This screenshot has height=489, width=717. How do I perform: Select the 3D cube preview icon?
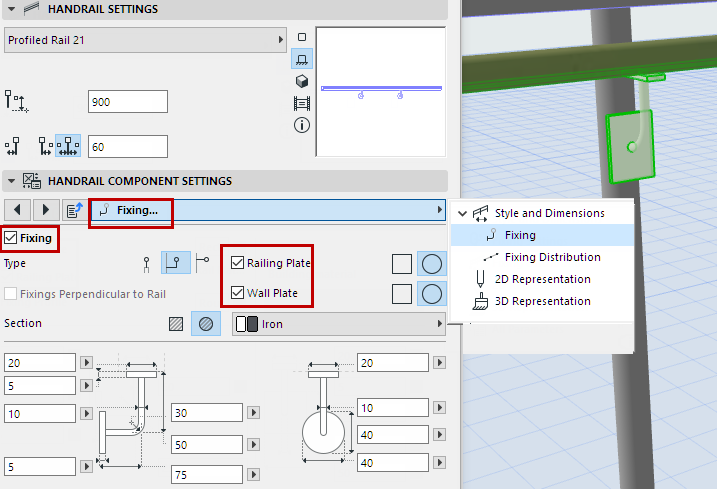[302, 81]
